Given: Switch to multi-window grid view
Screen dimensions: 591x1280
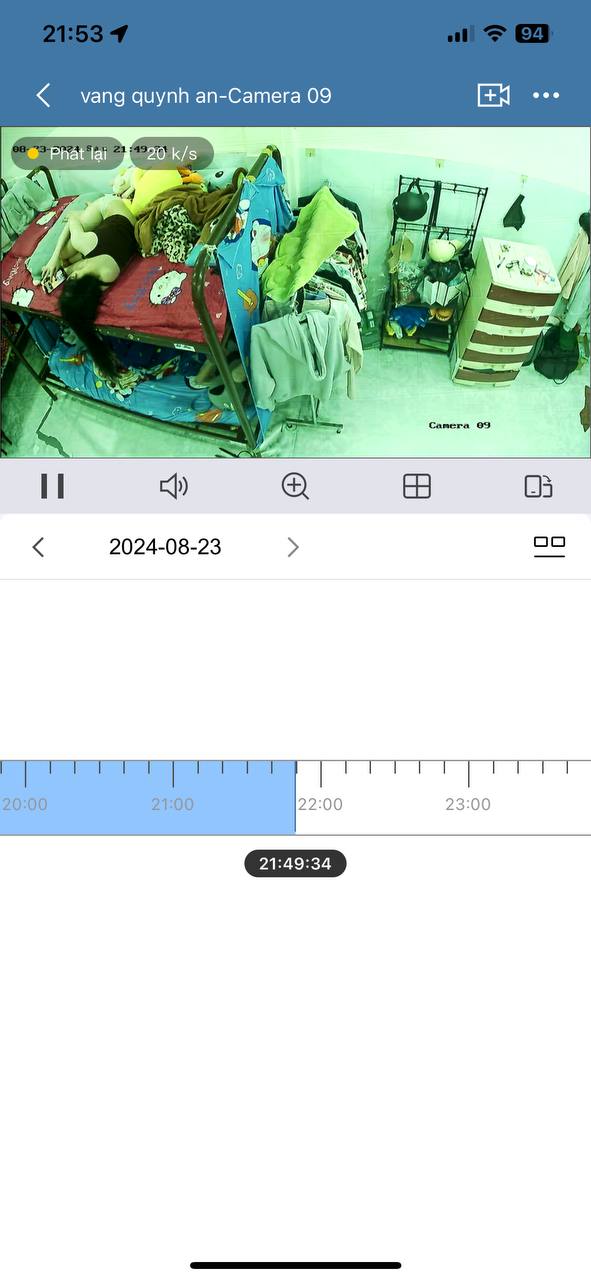Looking at the screenshot, I should point(417,486).
